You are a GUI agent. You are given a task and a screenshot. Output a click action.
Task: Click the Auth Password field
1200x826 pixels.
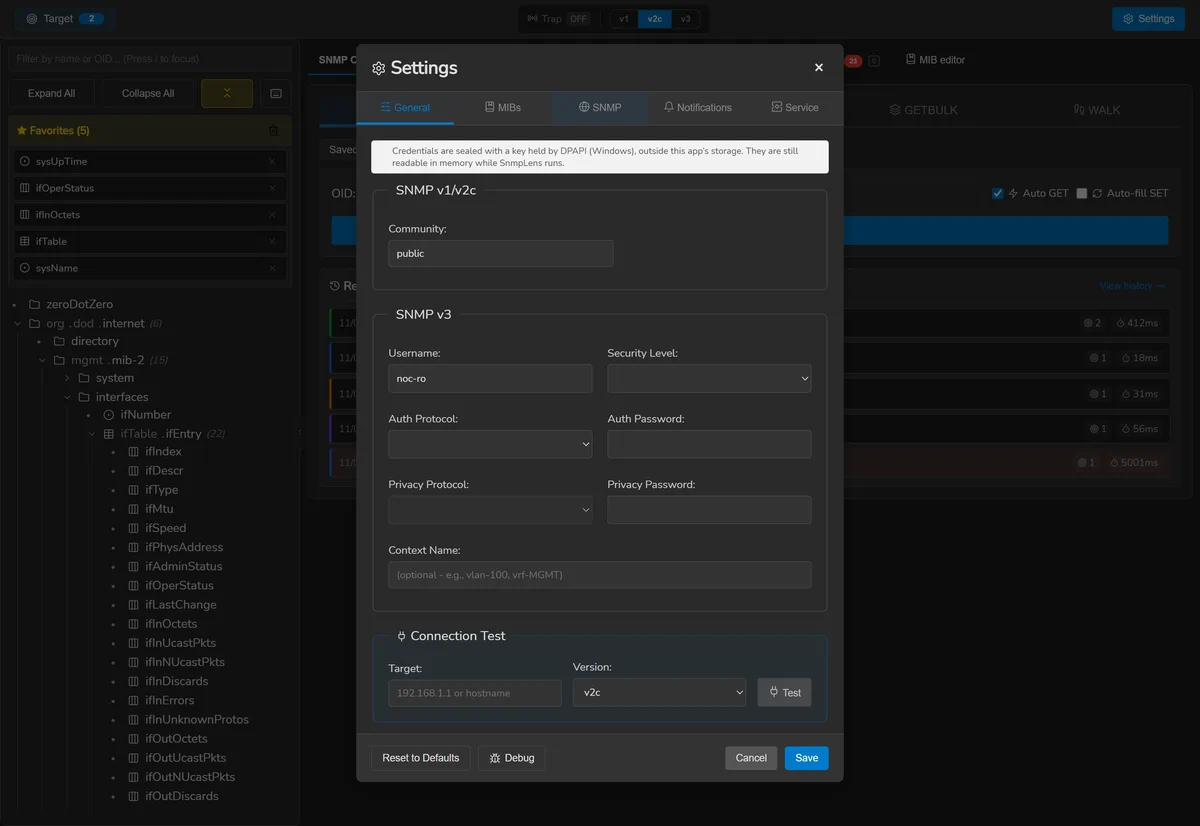point(709,444)
